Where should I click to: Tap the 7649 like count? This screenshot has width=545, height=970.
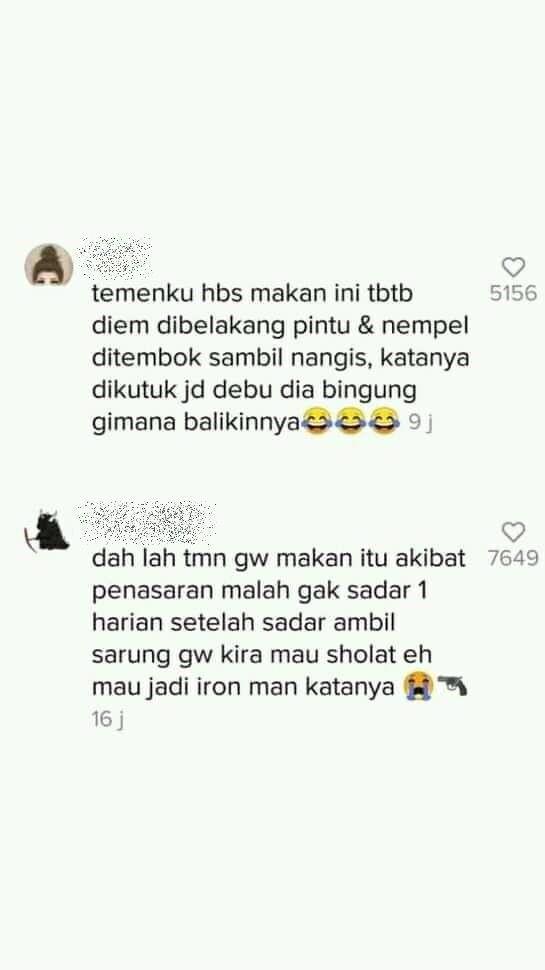click(513, 558)
